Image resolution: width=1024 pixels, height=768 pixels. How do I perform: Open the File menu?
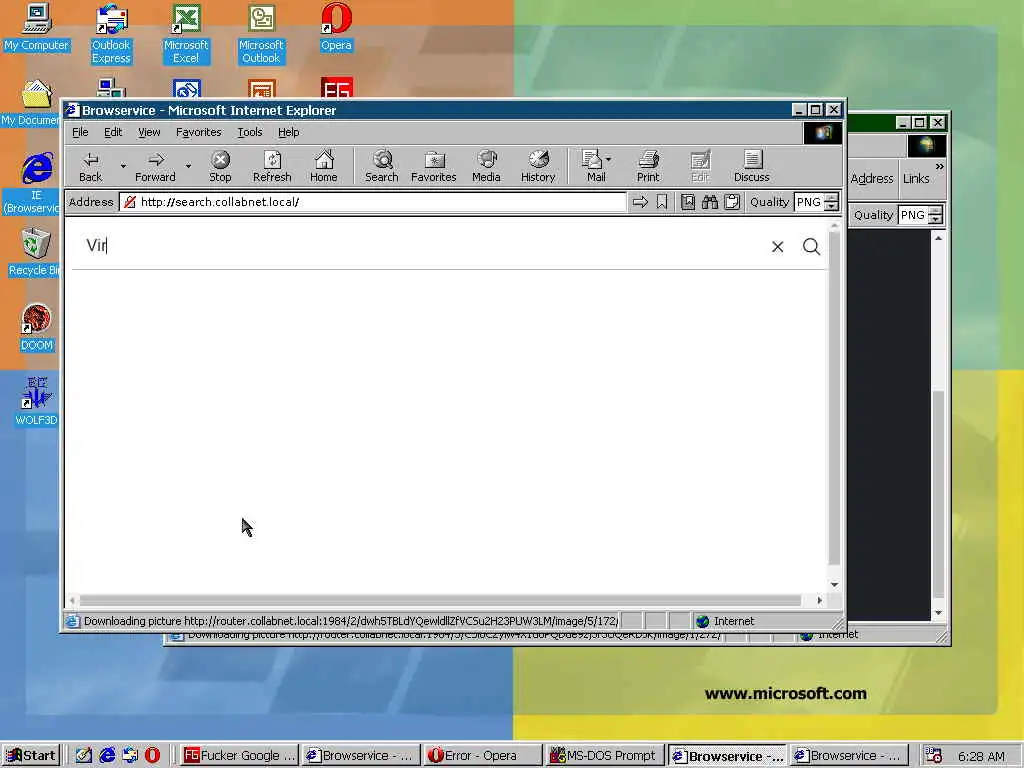click(x=80, y=132)
